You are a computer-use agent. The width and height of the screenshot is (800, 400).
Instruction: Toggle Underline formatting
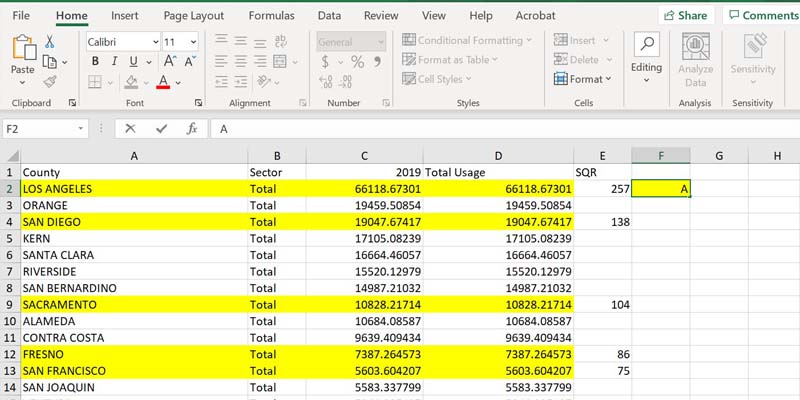click(x=133, y=62)
